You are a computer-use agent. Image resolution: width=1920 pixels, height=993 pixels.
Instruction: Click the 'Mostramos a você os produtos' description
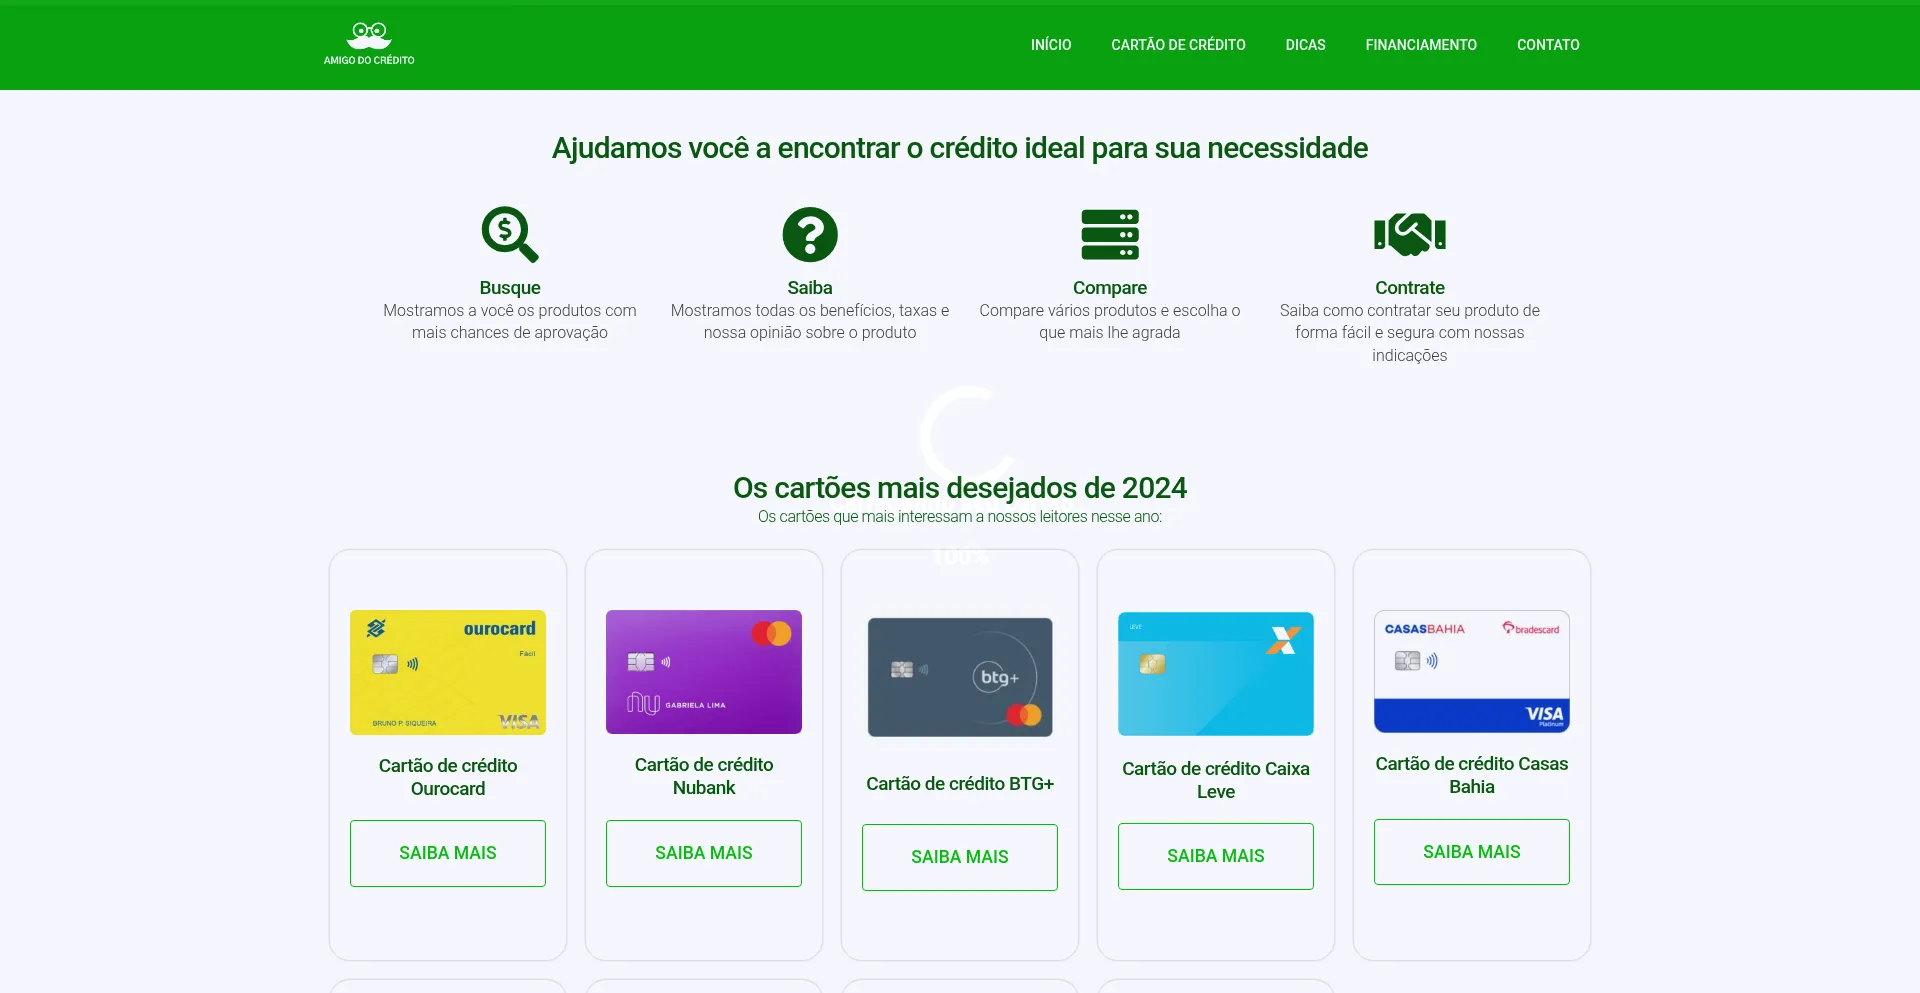pyautogui.click(x=510, y=322)
